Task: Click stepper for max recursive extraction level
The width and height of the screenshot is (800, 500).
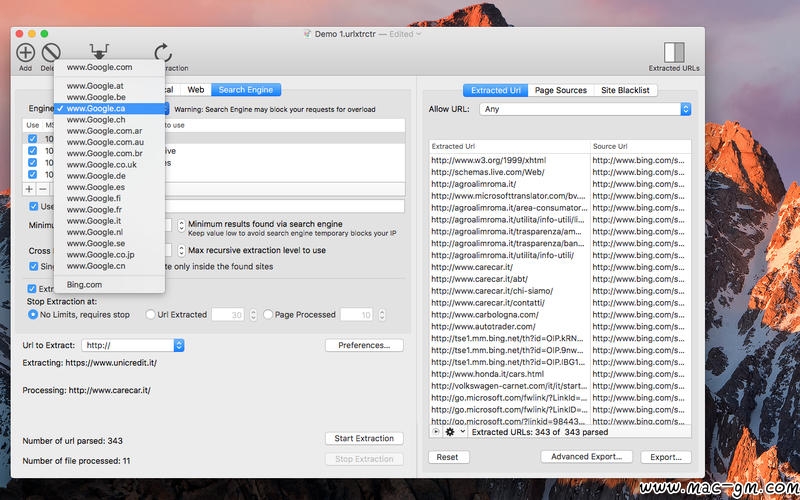Action: tap(181, 250)
